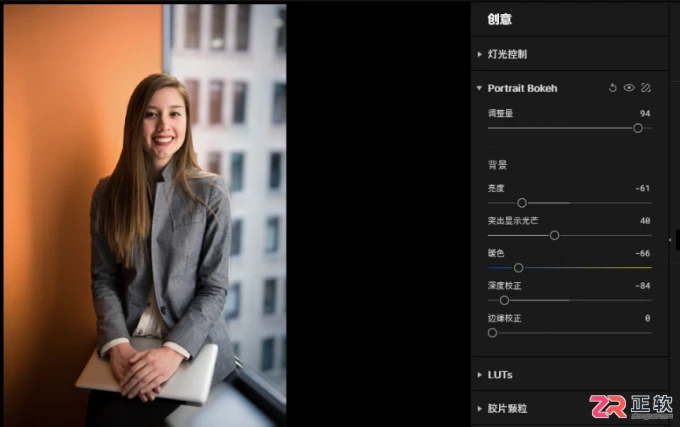Toggle Portrait Bokeh visibility eye icon
Viewport: 680px width, 427px height.
[629, 88]
